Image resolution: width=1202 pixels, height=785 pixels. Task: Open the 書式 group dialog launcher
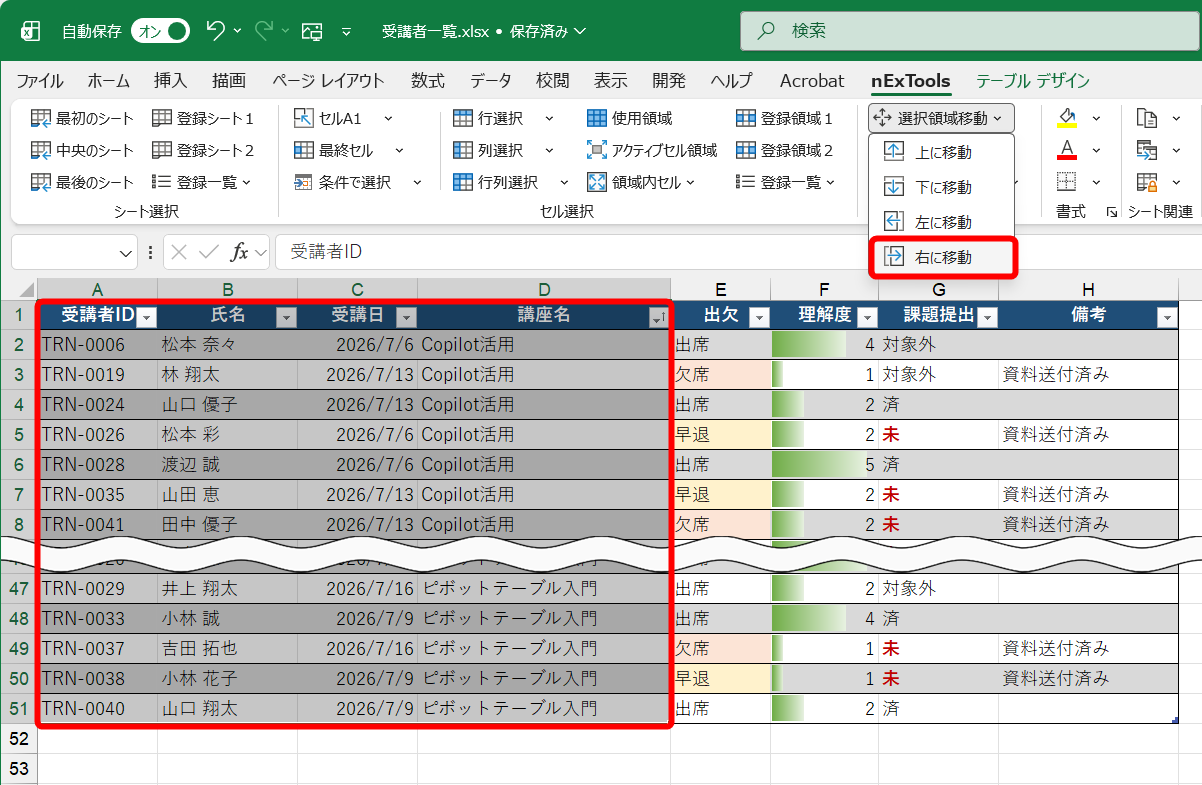1111,212
